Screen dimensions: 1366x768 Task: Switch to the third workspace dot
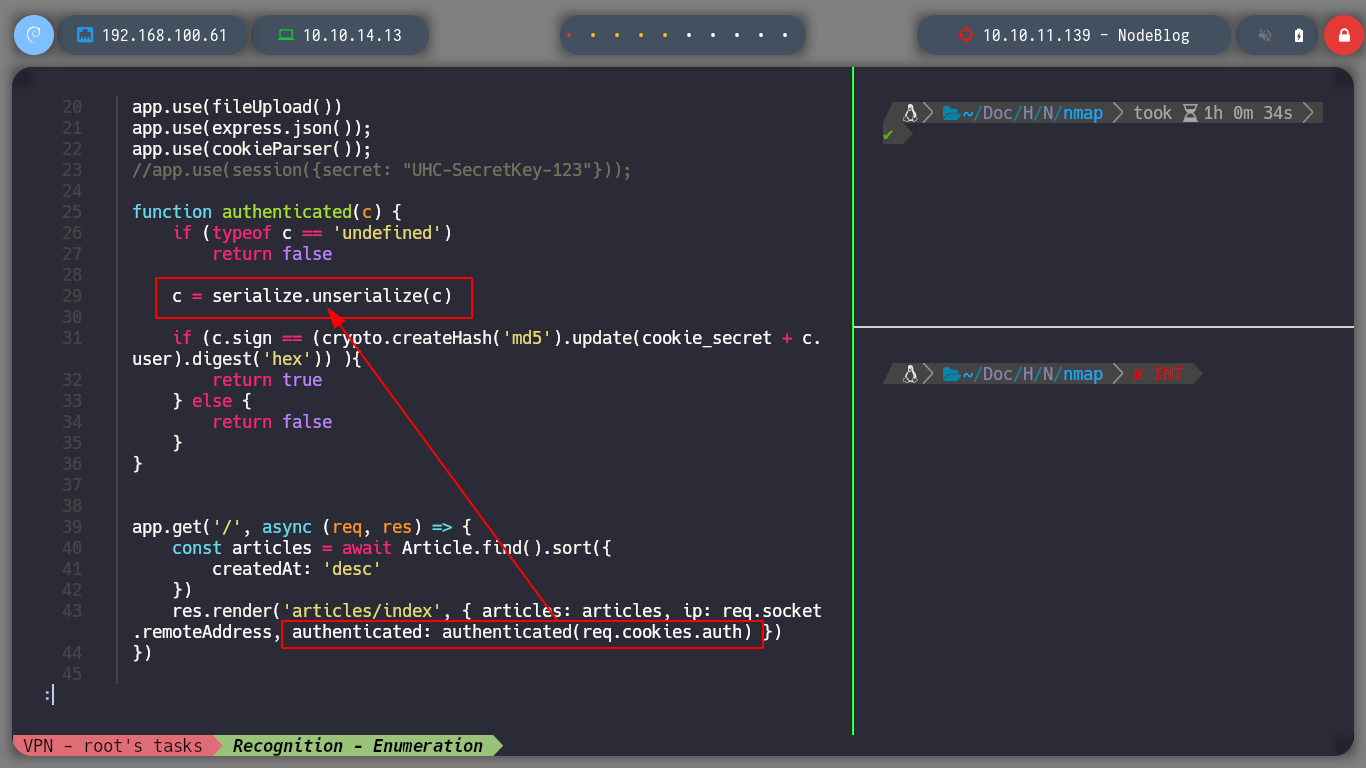point(617,35)
